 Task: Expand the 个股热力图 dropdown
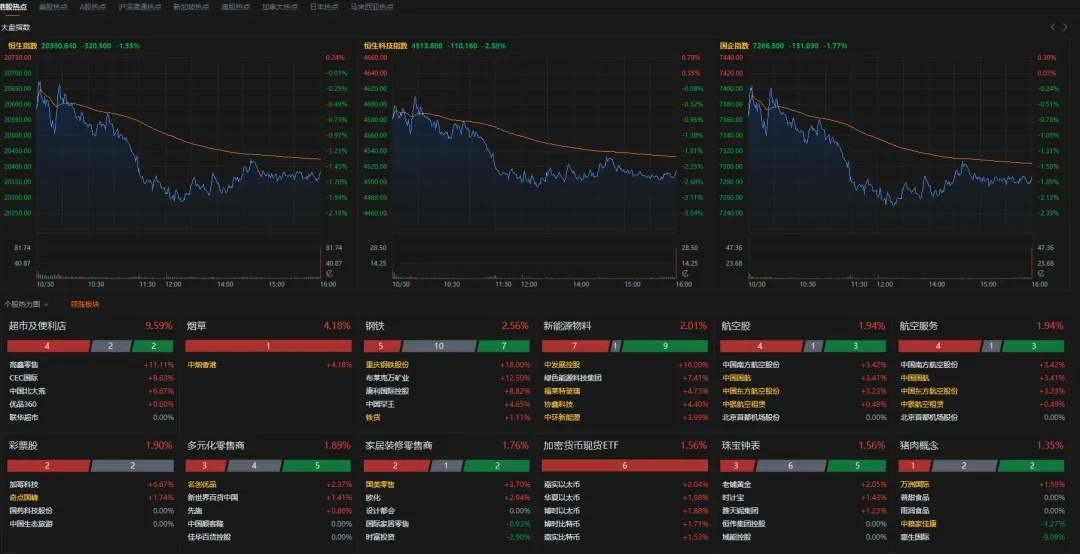(x=26, y=304)
